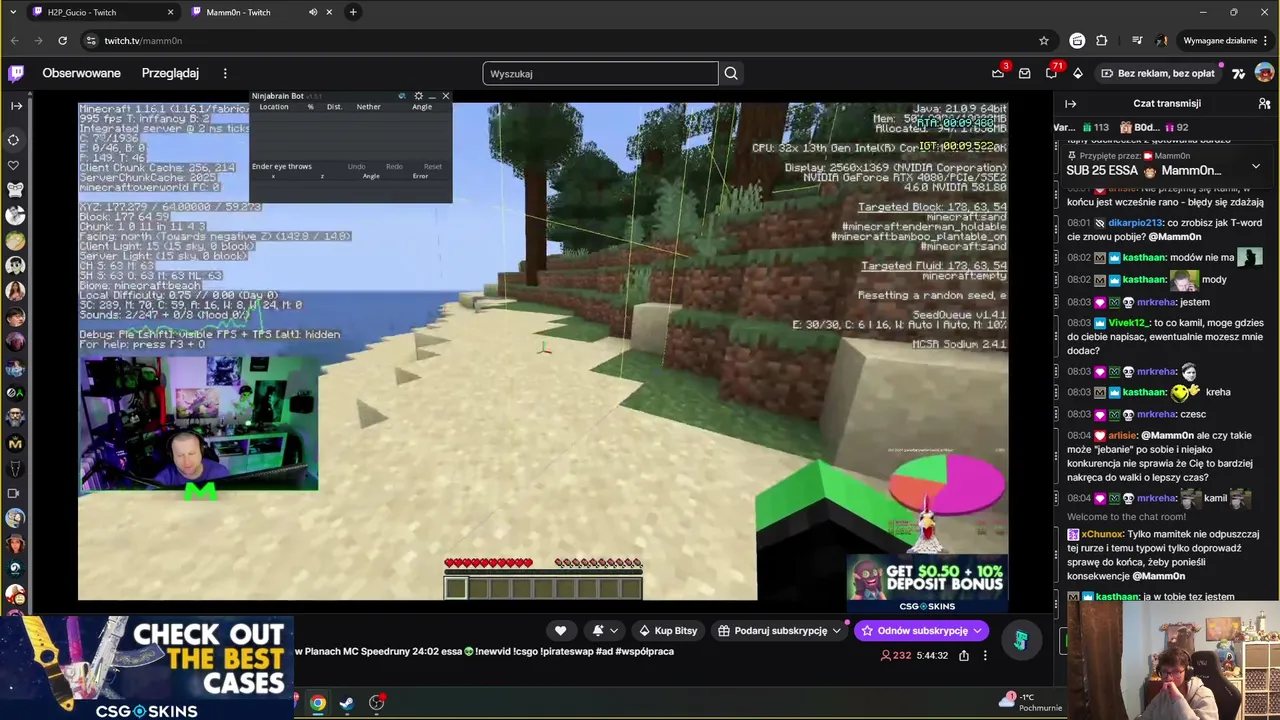Click kasthaan username in chat at 08:02
Image resolution: width=1280 pixels, height=720 pixels.
(x=1144, y=257)
